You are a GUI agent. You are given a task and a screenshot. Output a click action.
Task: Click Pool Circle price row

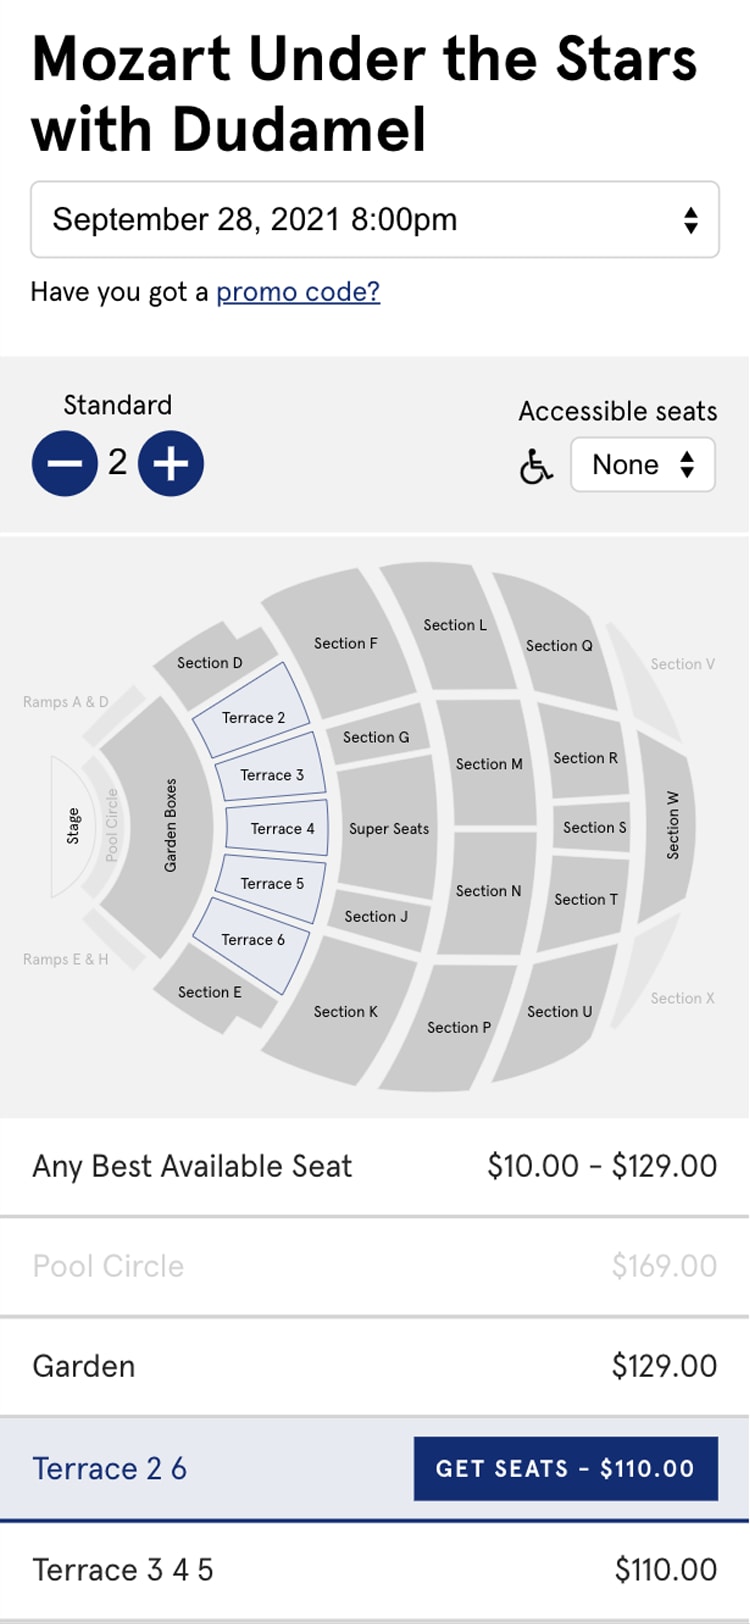click(375, 1266)
